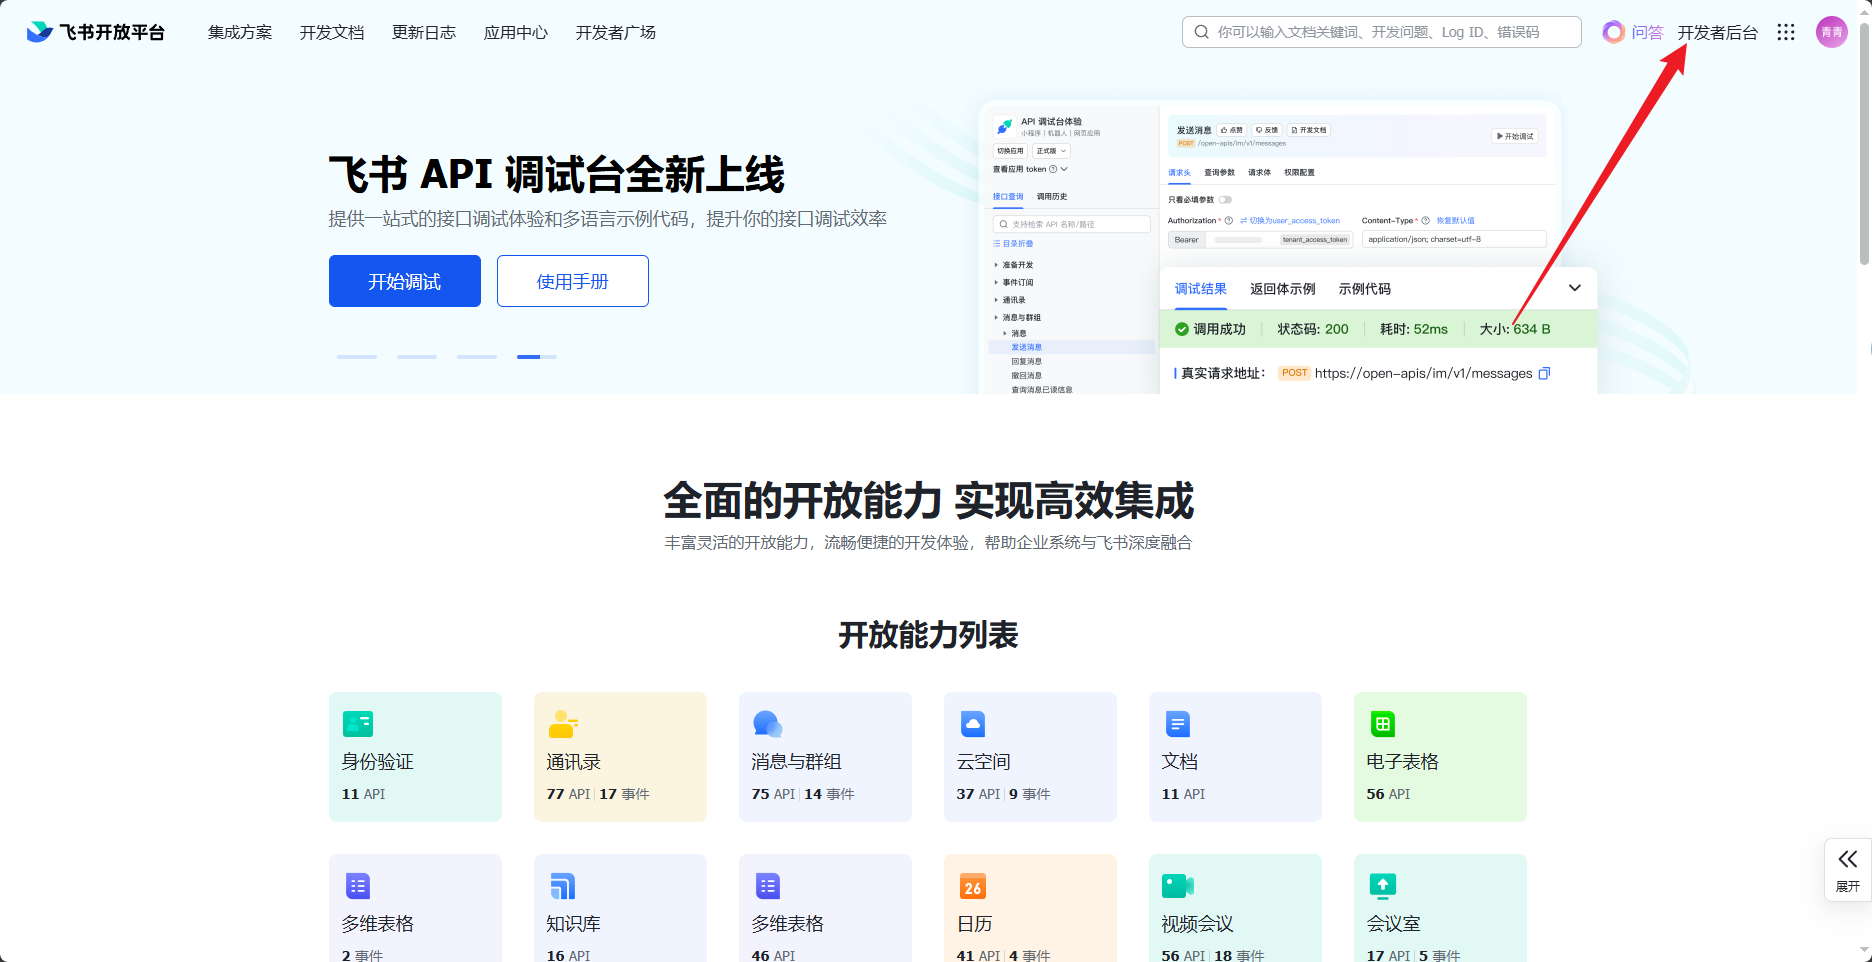Click the blue 开始调试 button

tap(405, 281)
